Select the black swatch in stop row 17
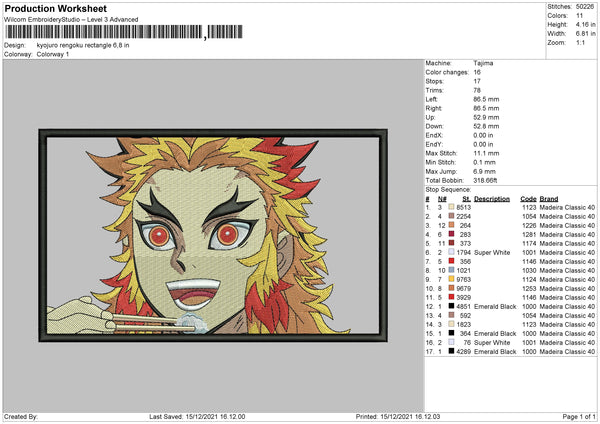The image size is (600, 424). [x=451, y=351]
